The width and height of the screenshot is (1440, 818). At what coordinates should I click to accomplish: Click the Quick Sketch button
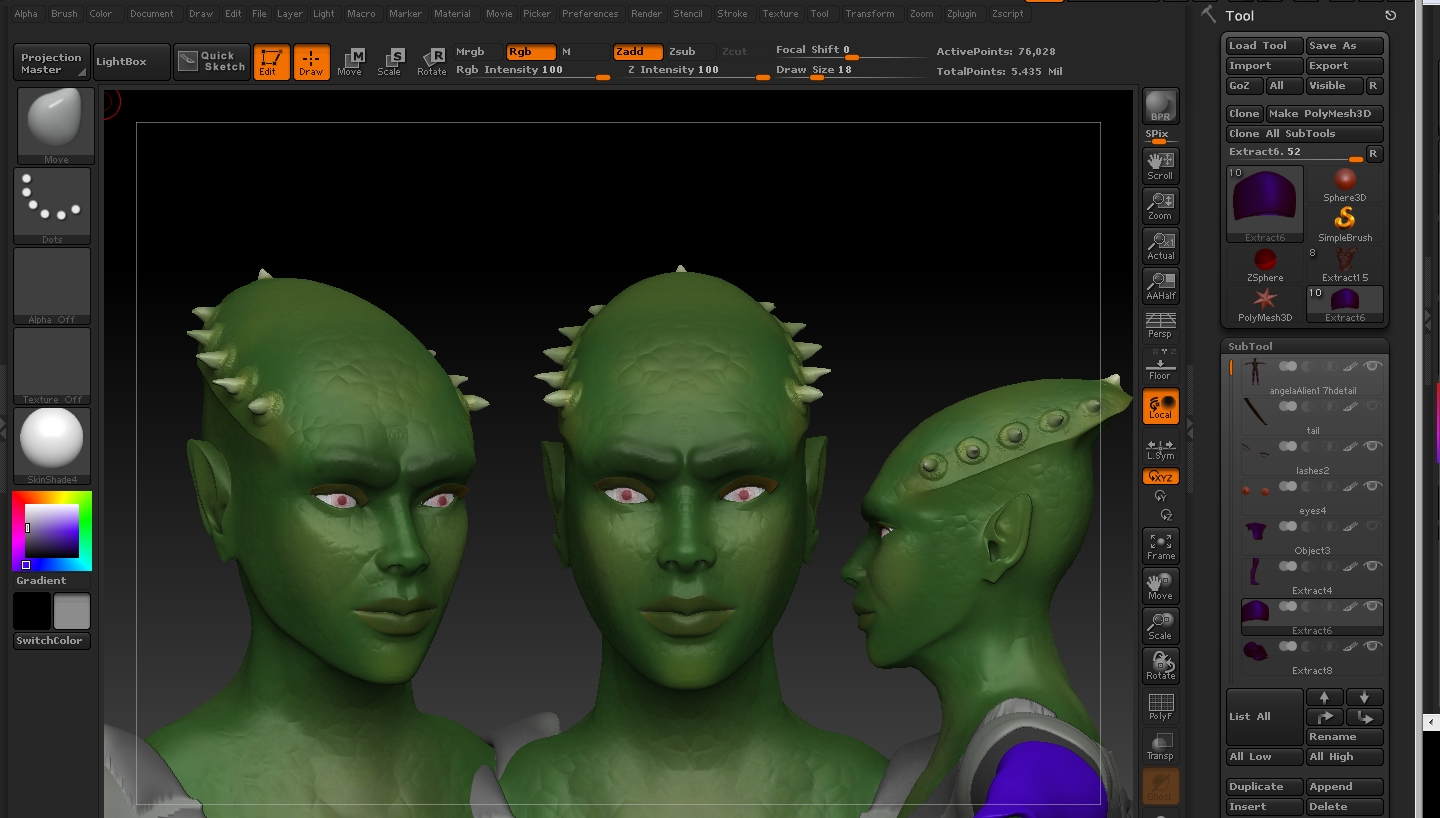(x=211, y=62)
